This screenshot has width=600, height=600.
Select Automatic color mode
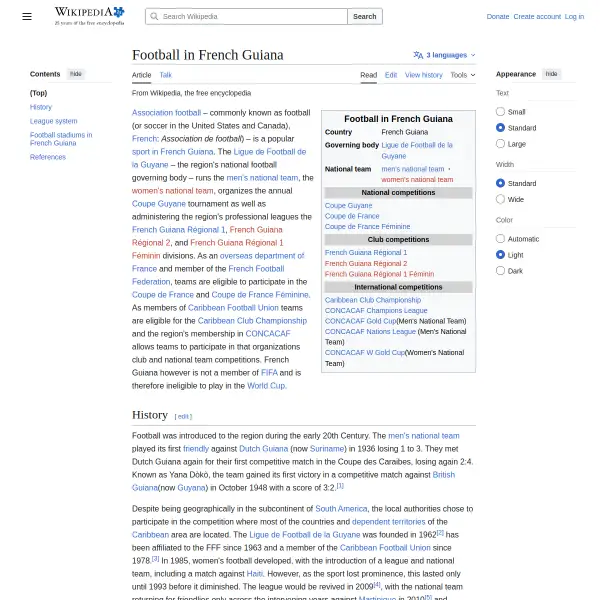[500, 239]
